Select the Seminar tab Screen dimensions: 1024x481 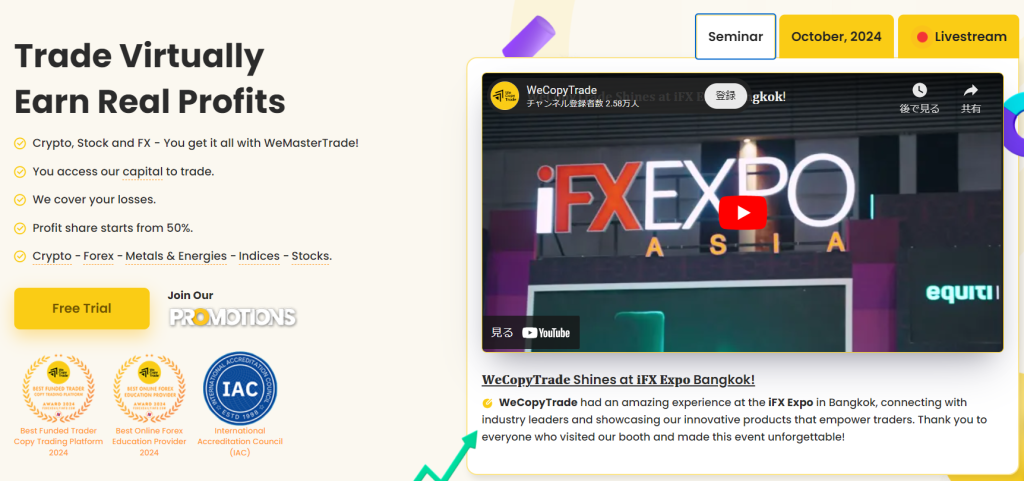pyautogui.click(x=735, y=37)
